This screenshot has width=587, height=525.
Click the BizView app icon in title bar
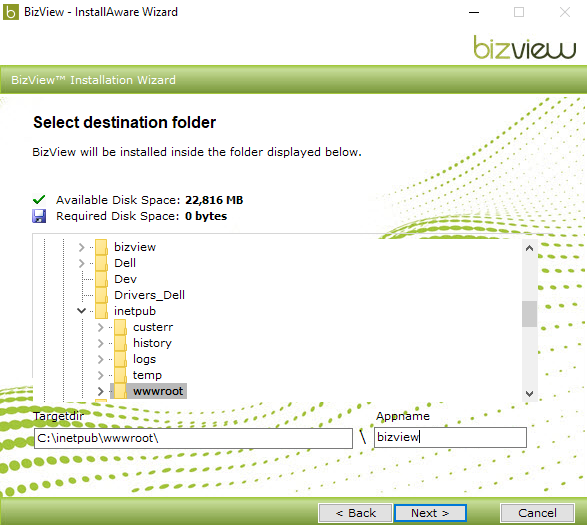pos(11,12)
